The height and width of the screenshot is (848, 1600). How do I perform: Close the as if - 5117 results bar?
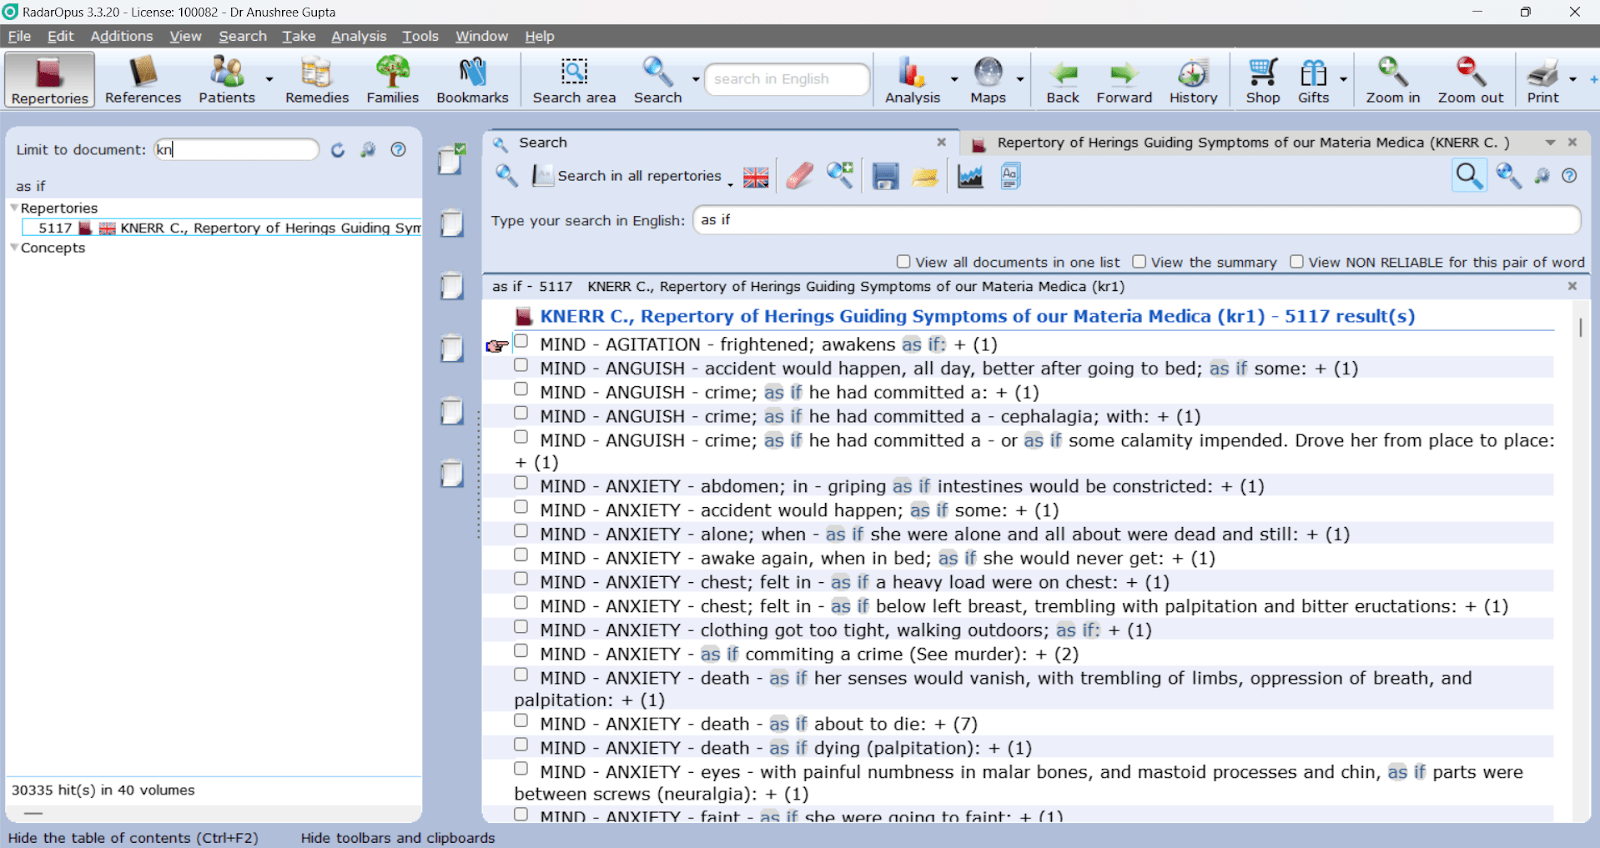tap(1572, 286)
